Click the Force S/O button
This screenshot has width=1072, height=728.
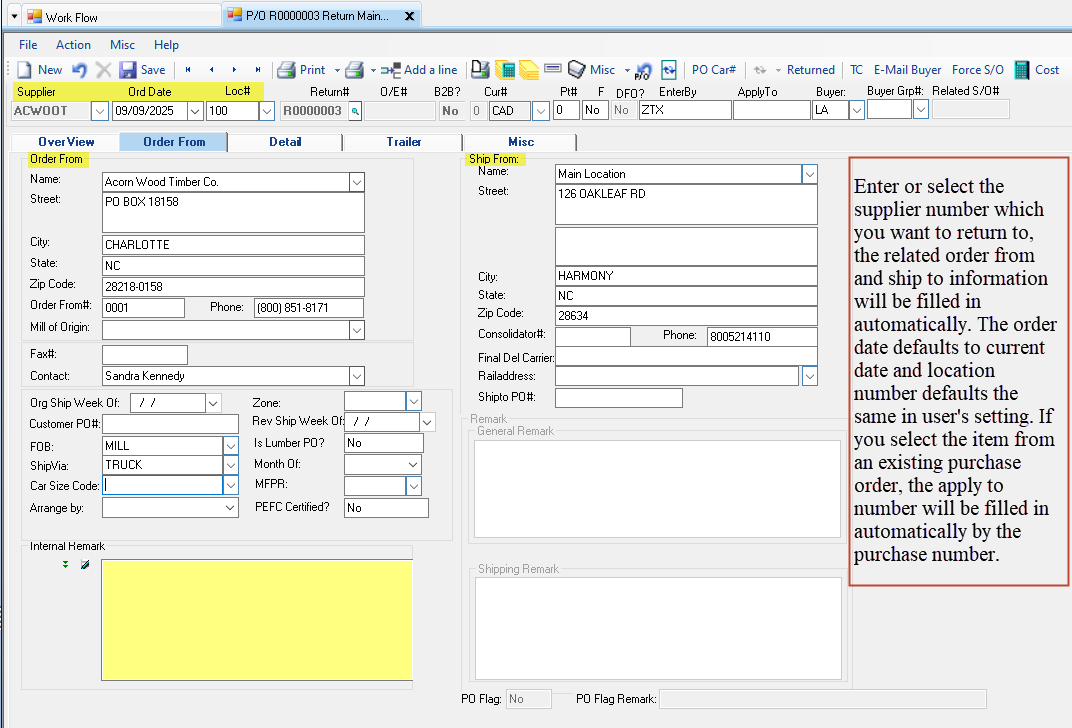click(x=977, y=70)
